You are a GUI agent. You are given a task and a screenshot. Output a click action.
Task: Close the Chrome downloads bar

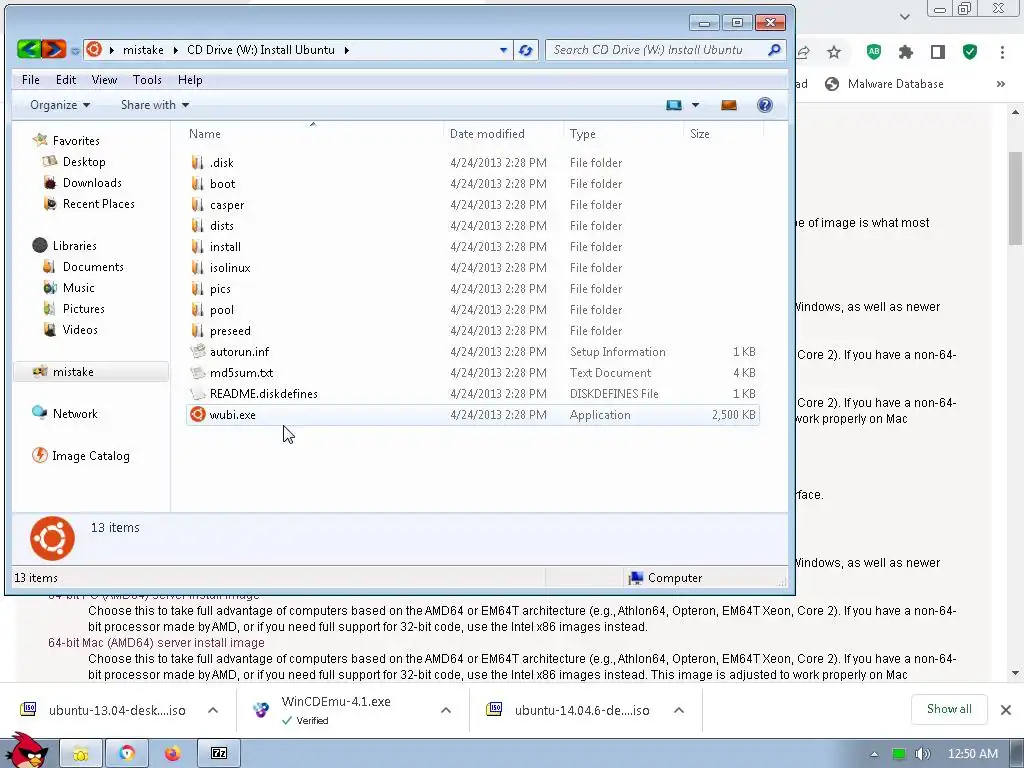coord(1006,710)
